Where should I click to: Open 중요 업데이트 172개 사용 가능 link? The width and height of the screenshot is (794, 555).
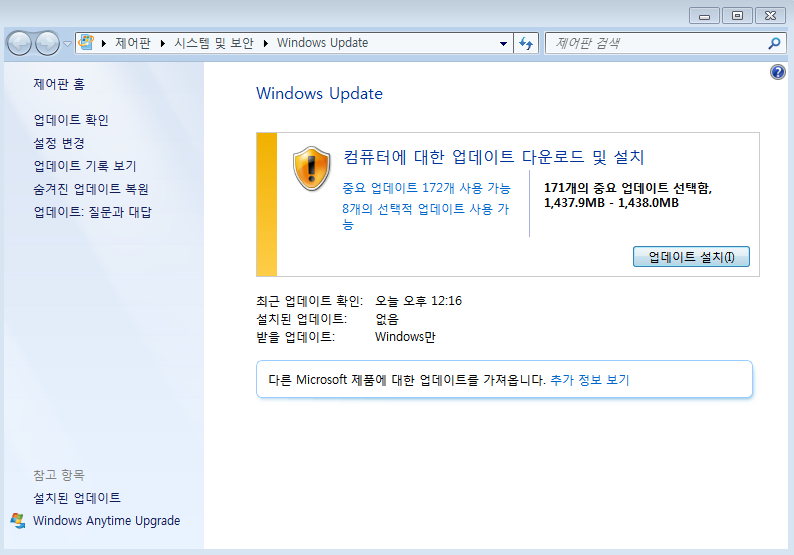(x=426, y=188)
